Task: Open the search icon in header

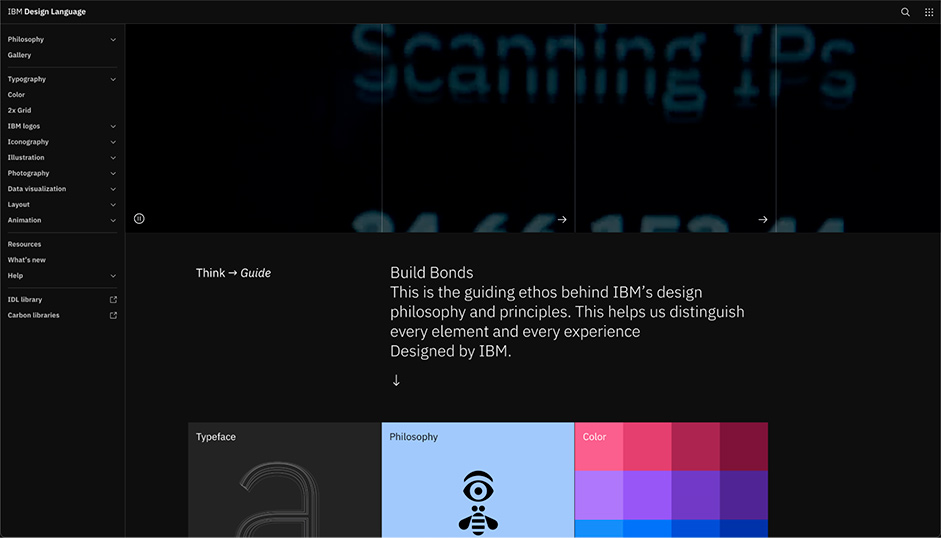Action: (x=905, y=12)
